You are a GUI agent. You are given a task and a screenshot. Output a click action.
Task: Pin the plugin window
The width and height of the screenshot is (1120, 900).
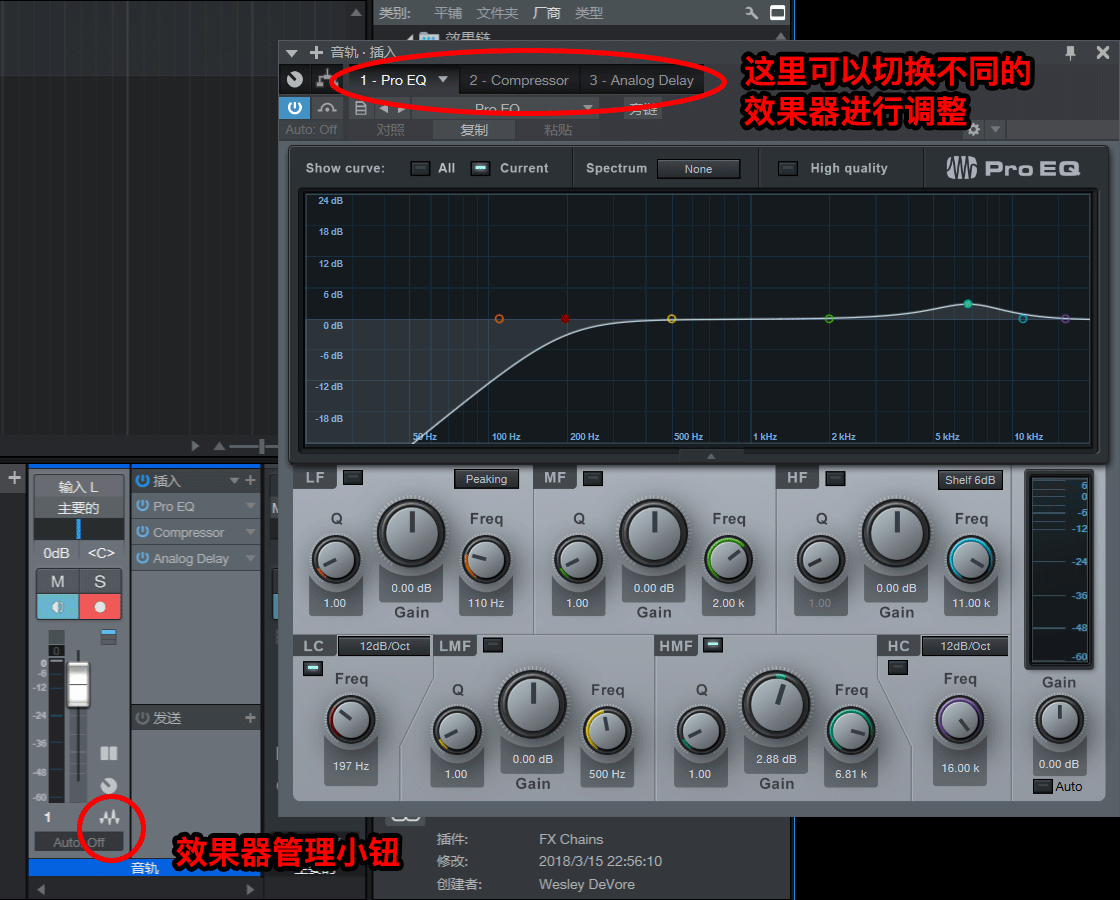[1070, 53]
